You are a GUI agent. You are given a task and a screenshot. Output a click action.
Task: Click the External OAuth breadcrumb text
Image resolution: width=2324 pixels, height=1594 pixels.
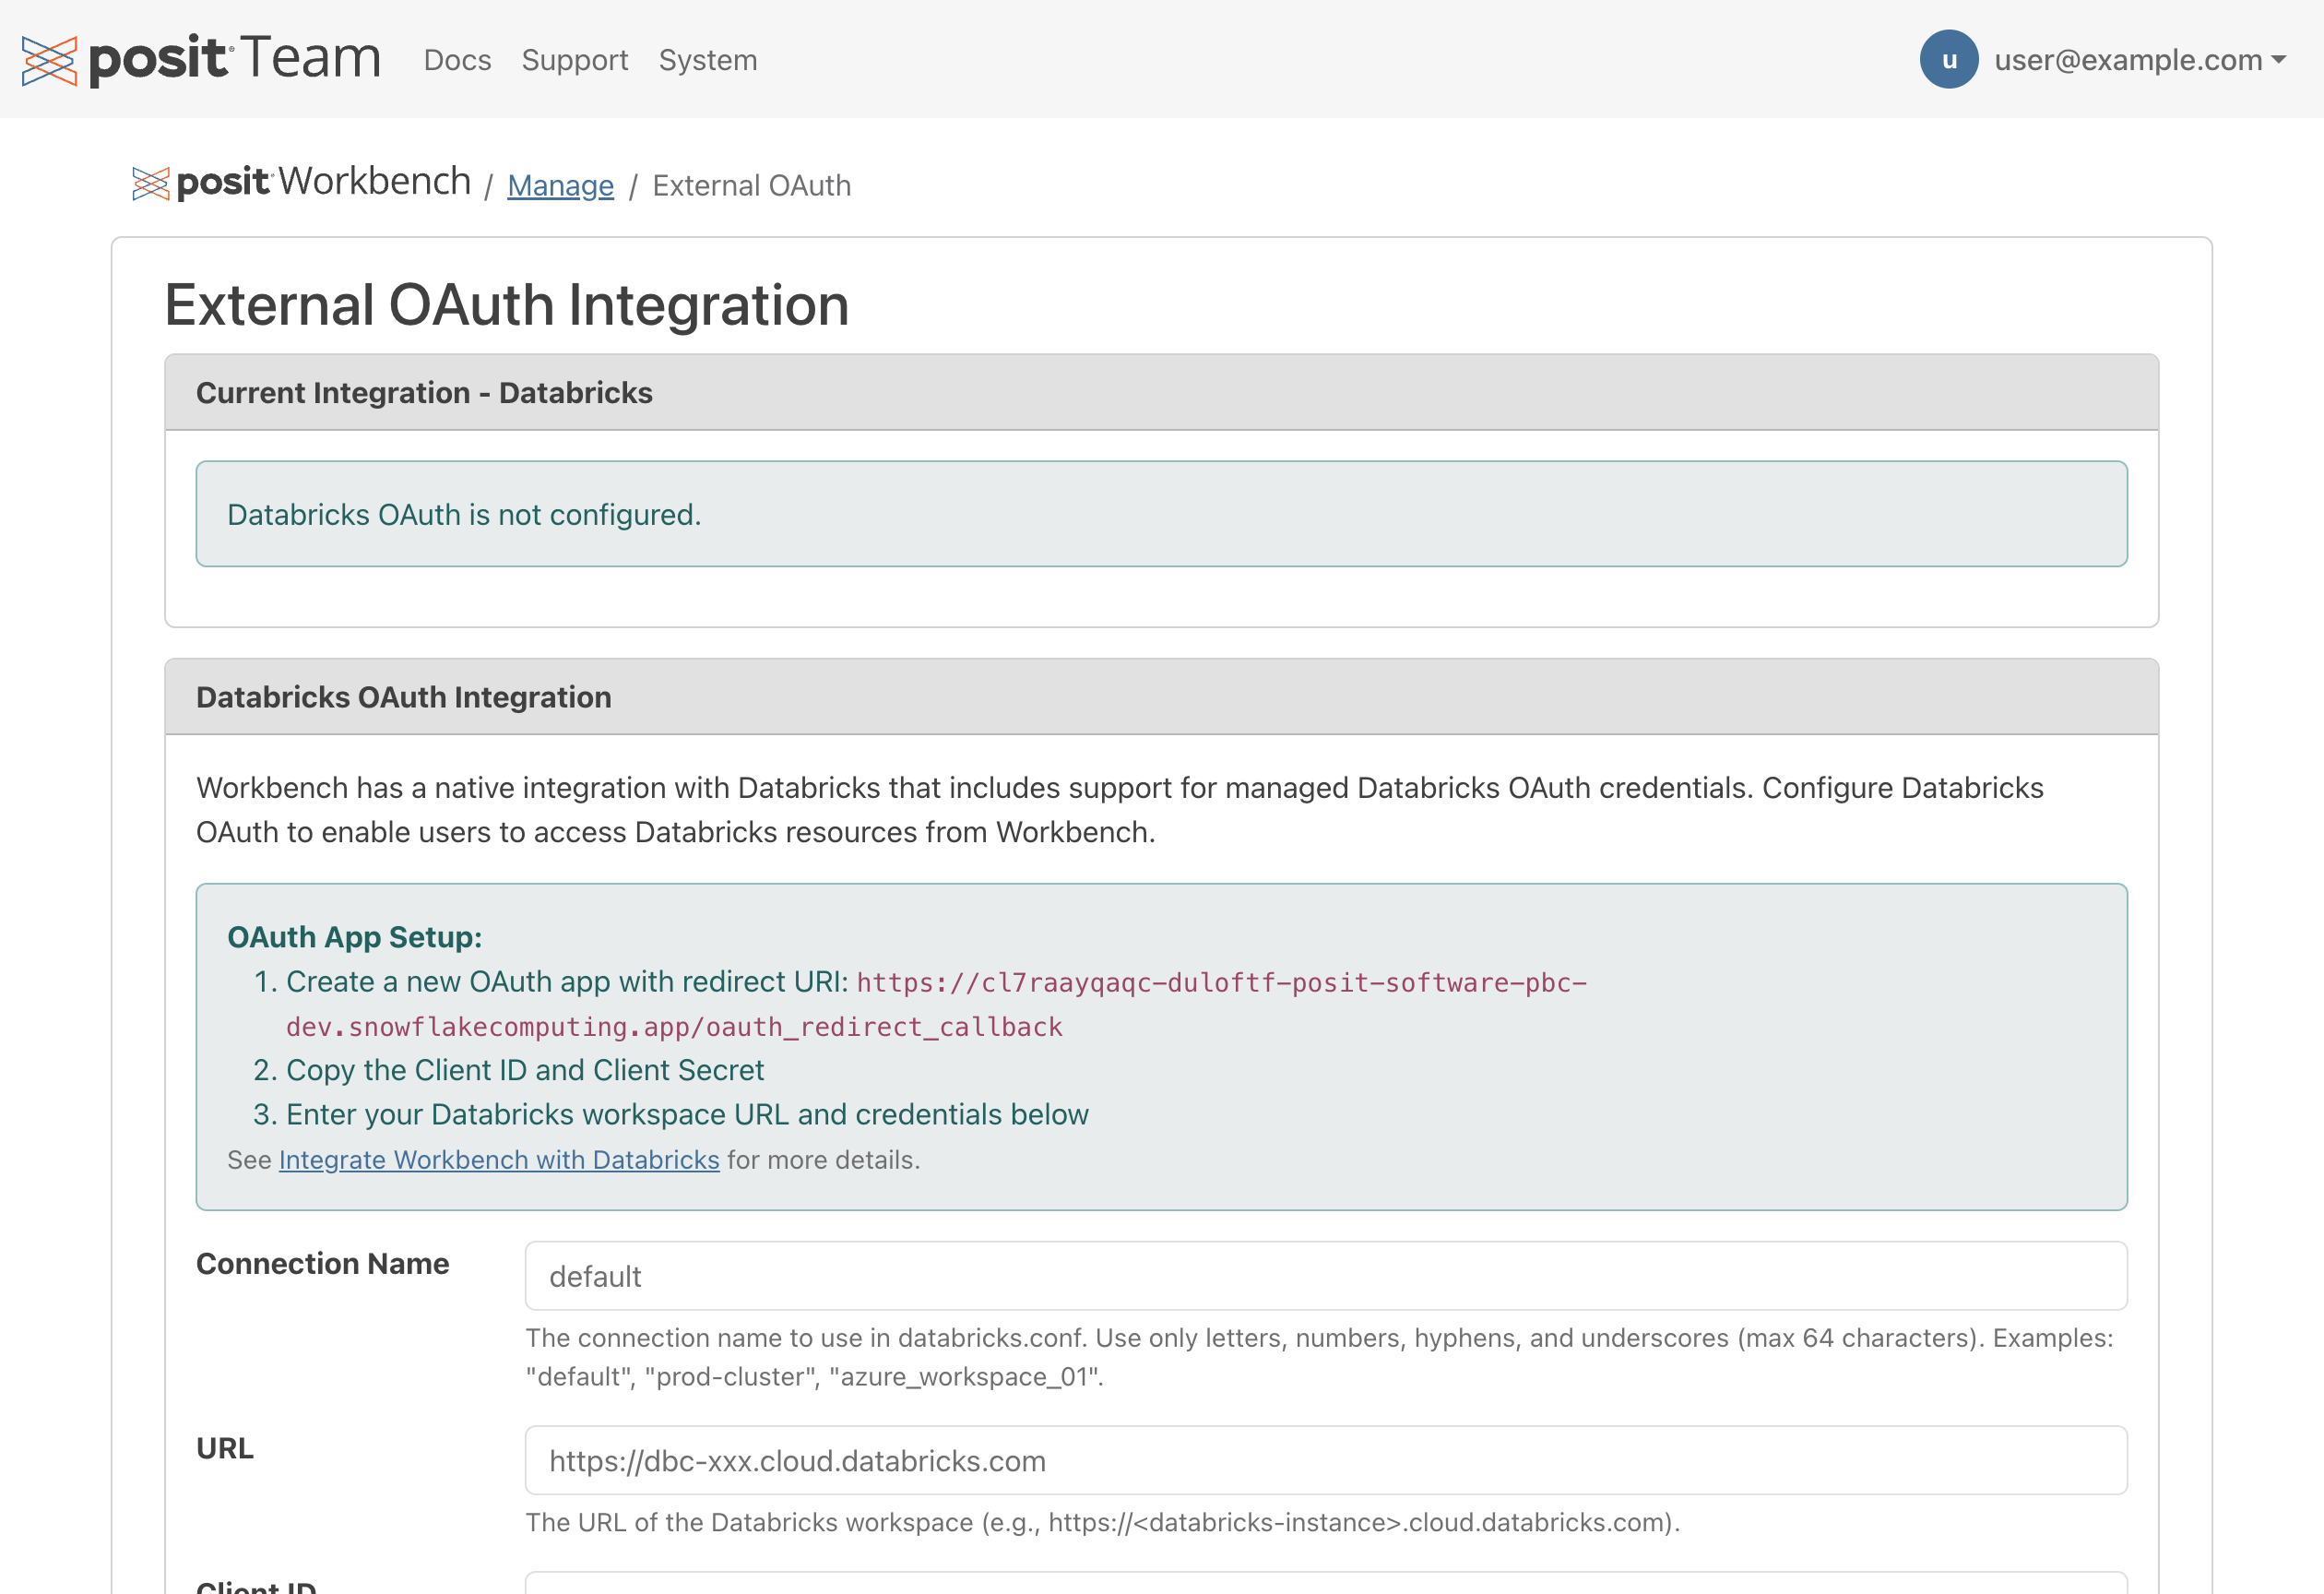751,186
